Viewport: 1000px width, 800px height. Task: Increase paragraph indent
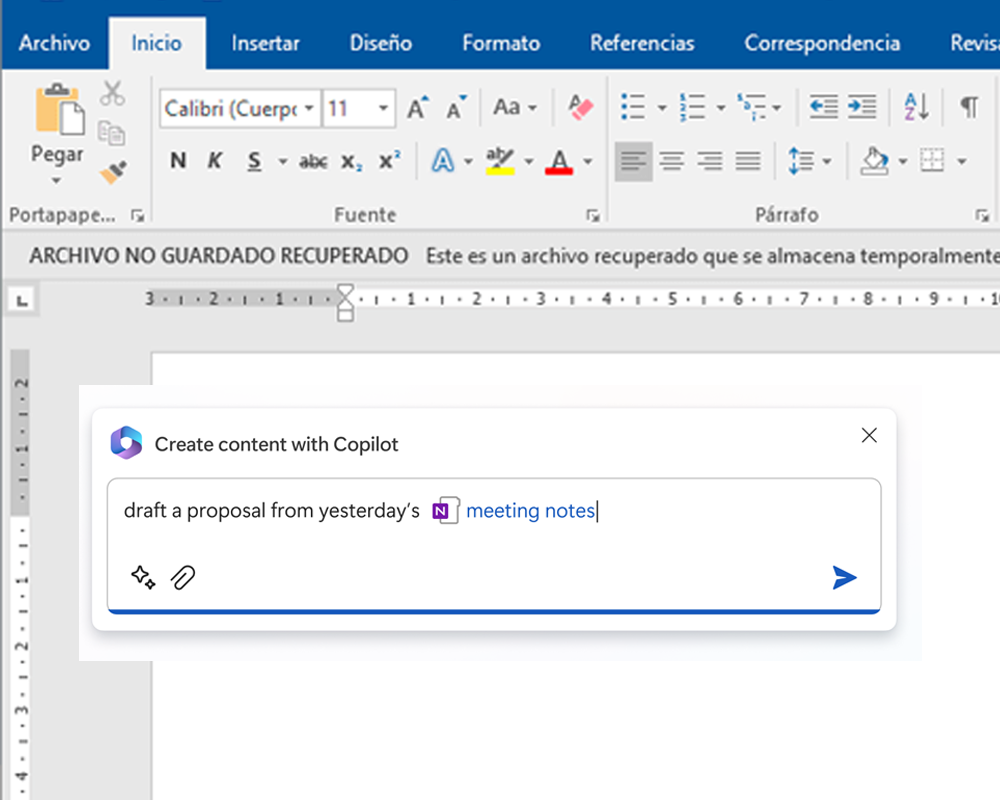(862, 107)
